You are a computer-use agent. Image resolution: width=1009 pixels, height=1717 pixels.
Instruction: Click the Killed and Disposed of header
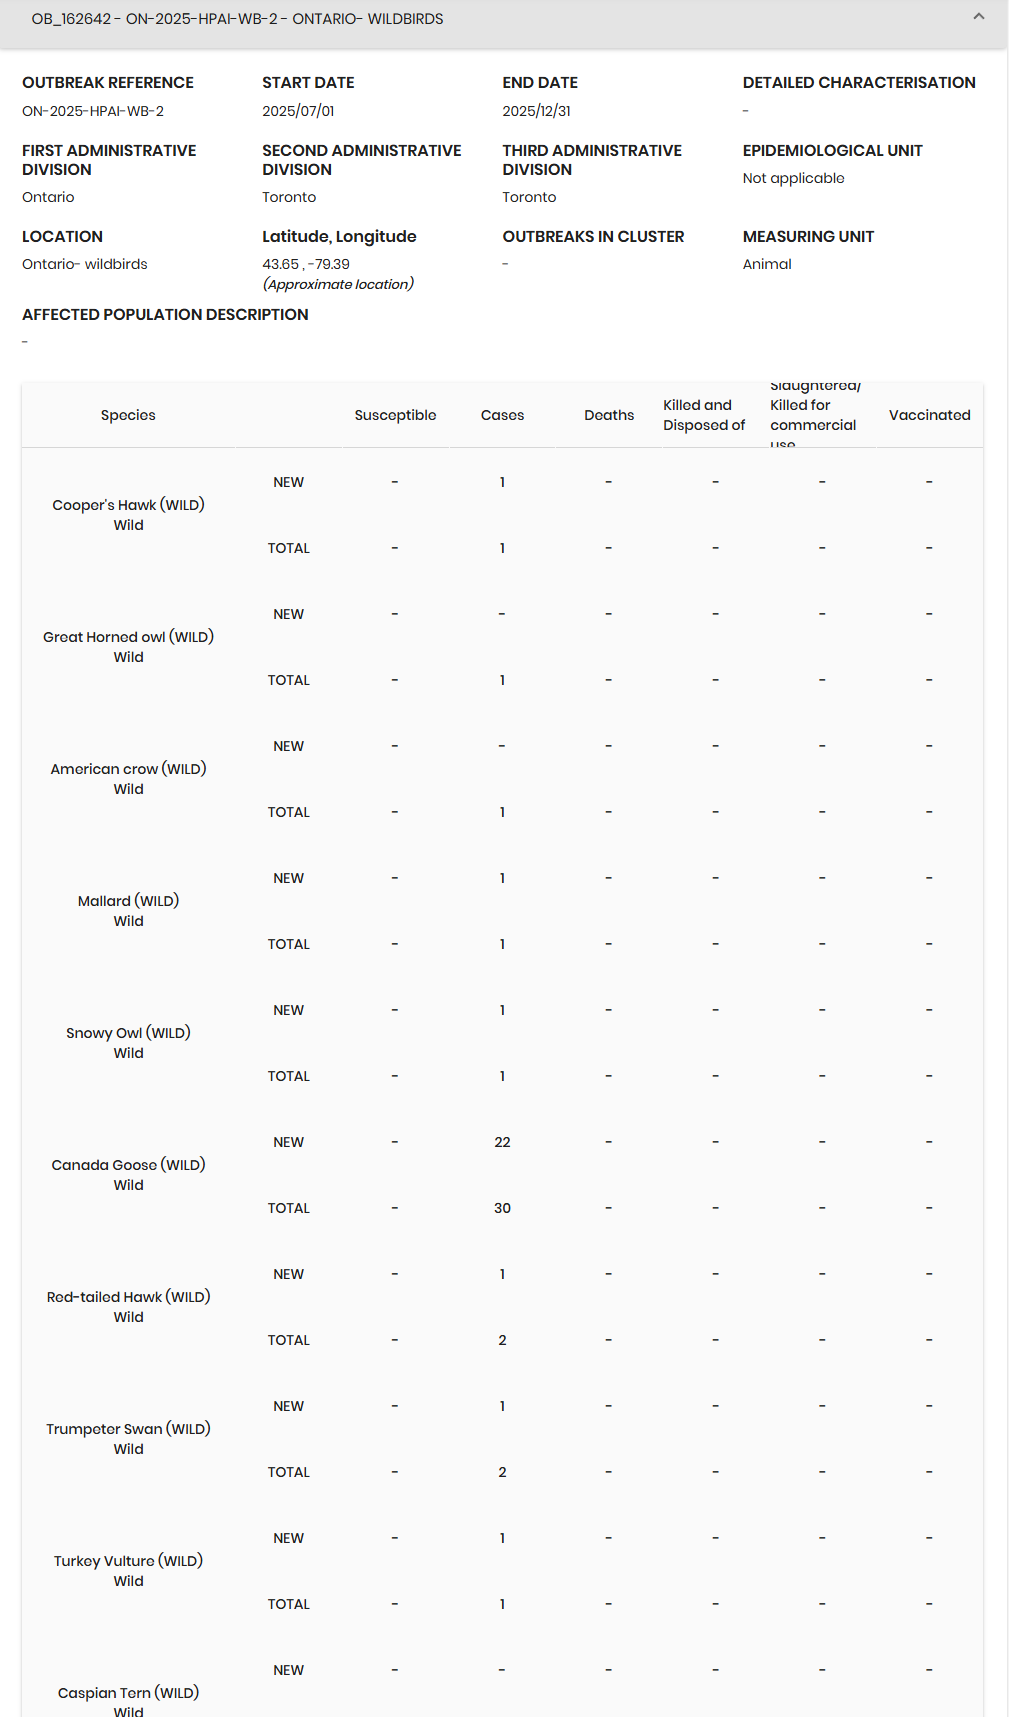click(704, 415)
